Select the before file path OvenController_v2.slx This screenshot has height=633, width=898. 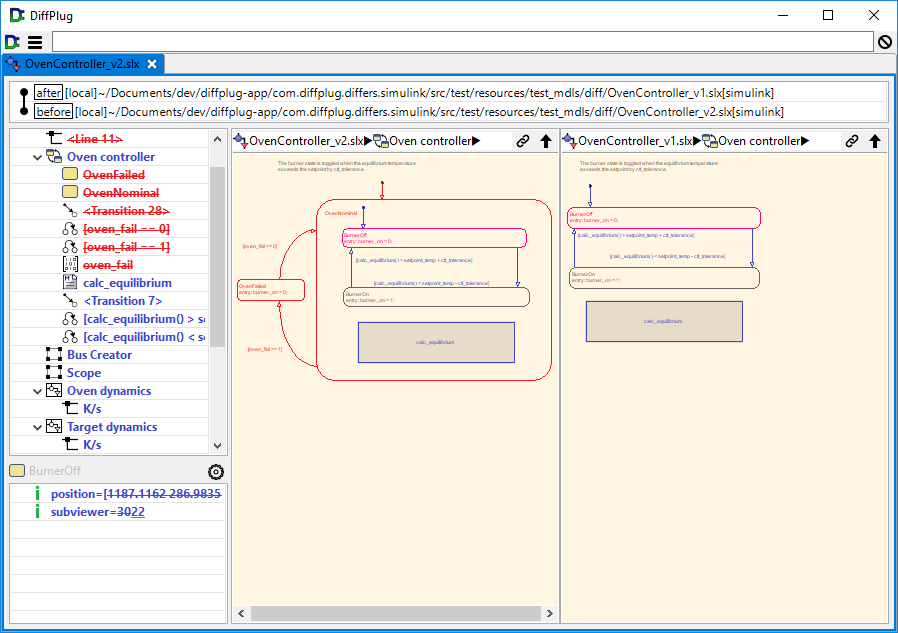pyautogui.click(x=429, y=112)
